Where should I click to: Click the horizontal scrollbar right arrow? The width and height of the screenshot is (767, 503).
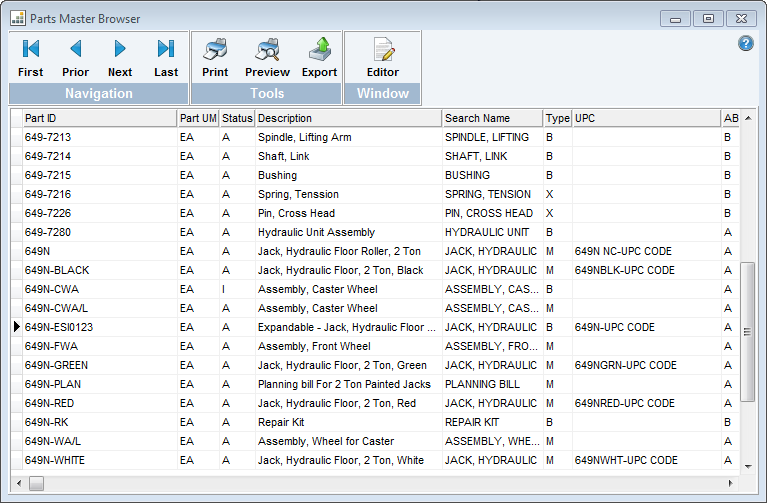[731, 483]
